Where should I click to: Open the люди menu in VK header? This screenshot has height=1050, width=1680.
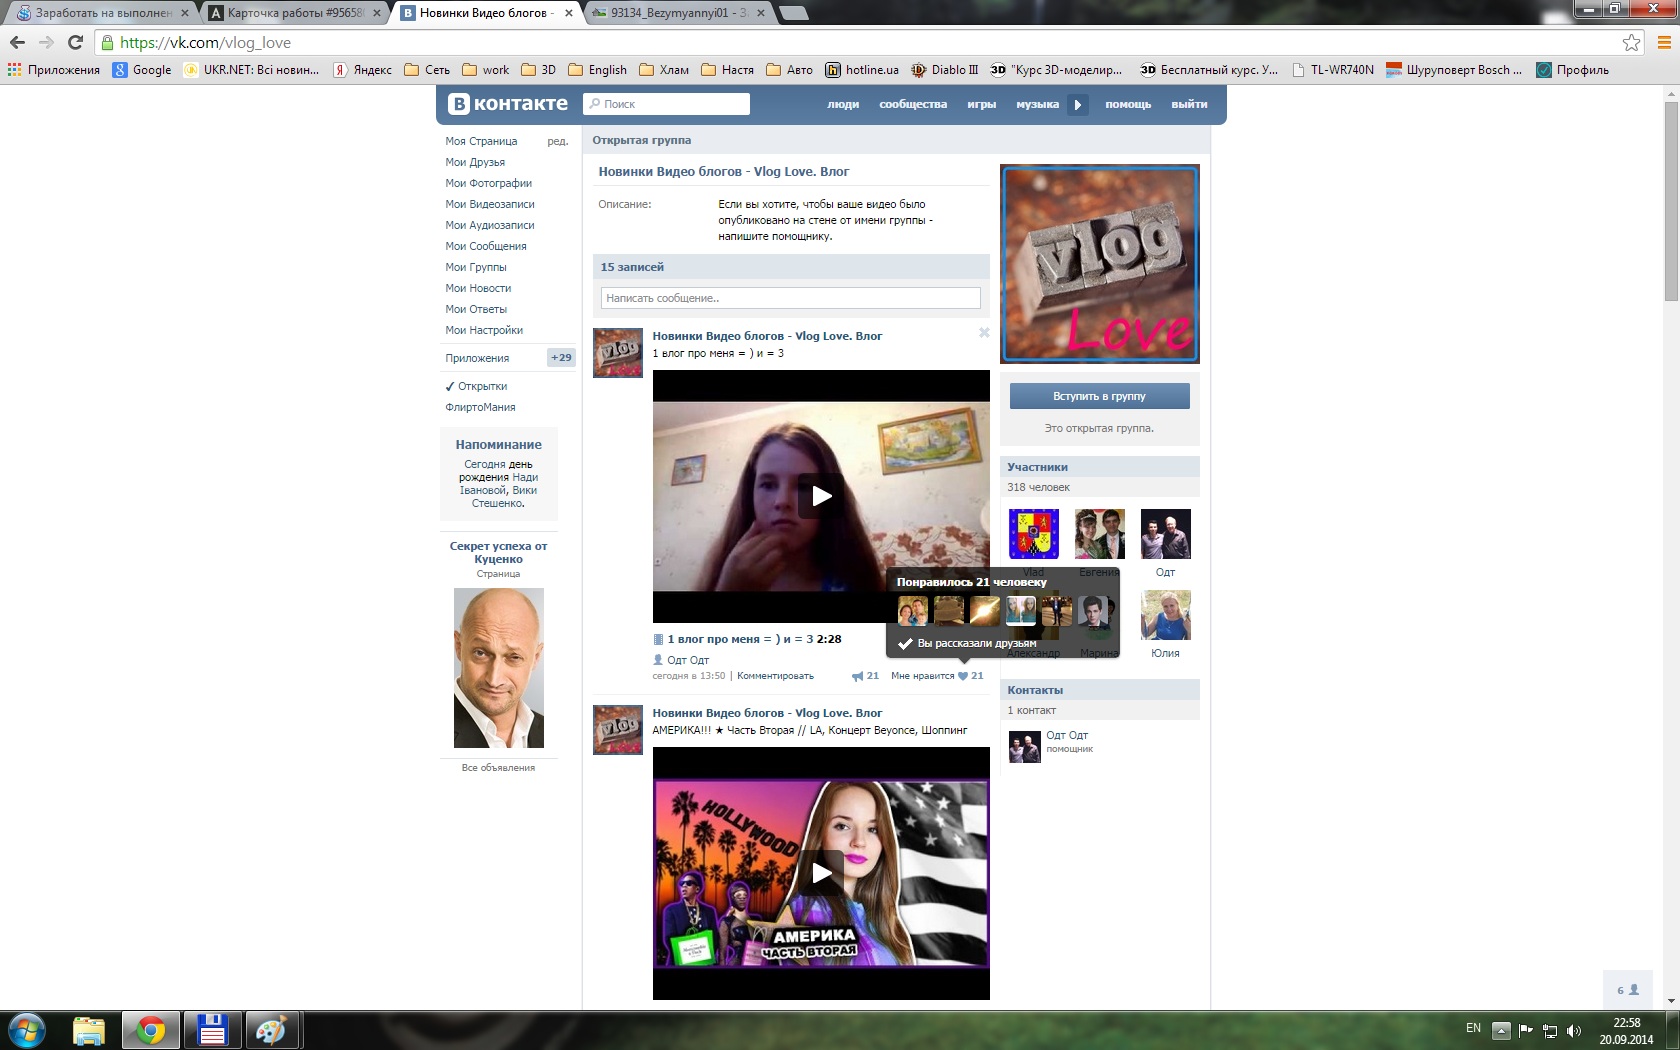(843, 104)
